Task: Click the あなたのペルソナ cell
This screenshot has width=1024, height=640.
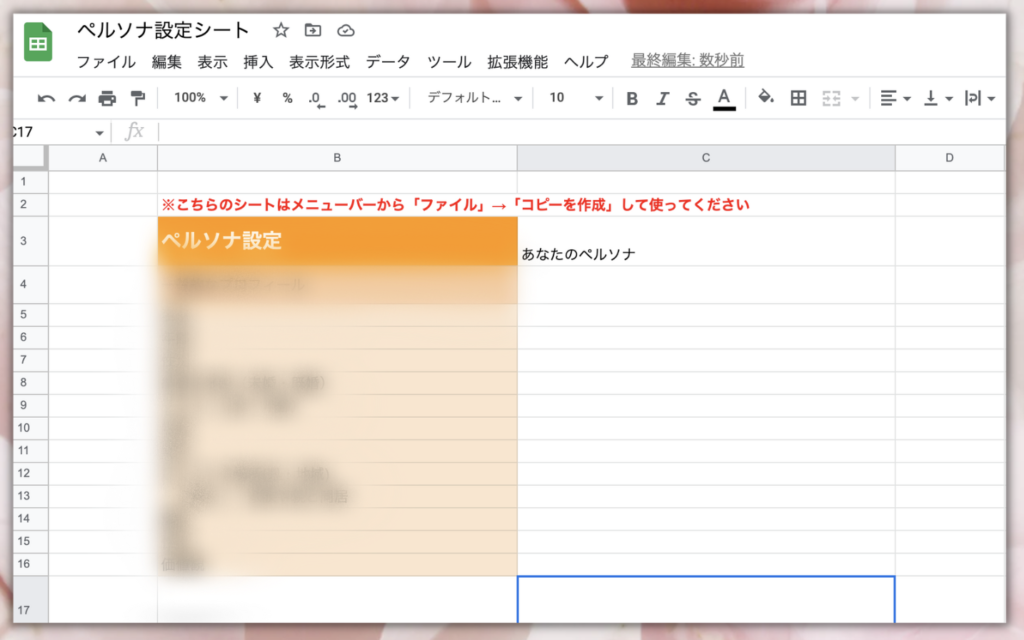Action: point(706,241)
